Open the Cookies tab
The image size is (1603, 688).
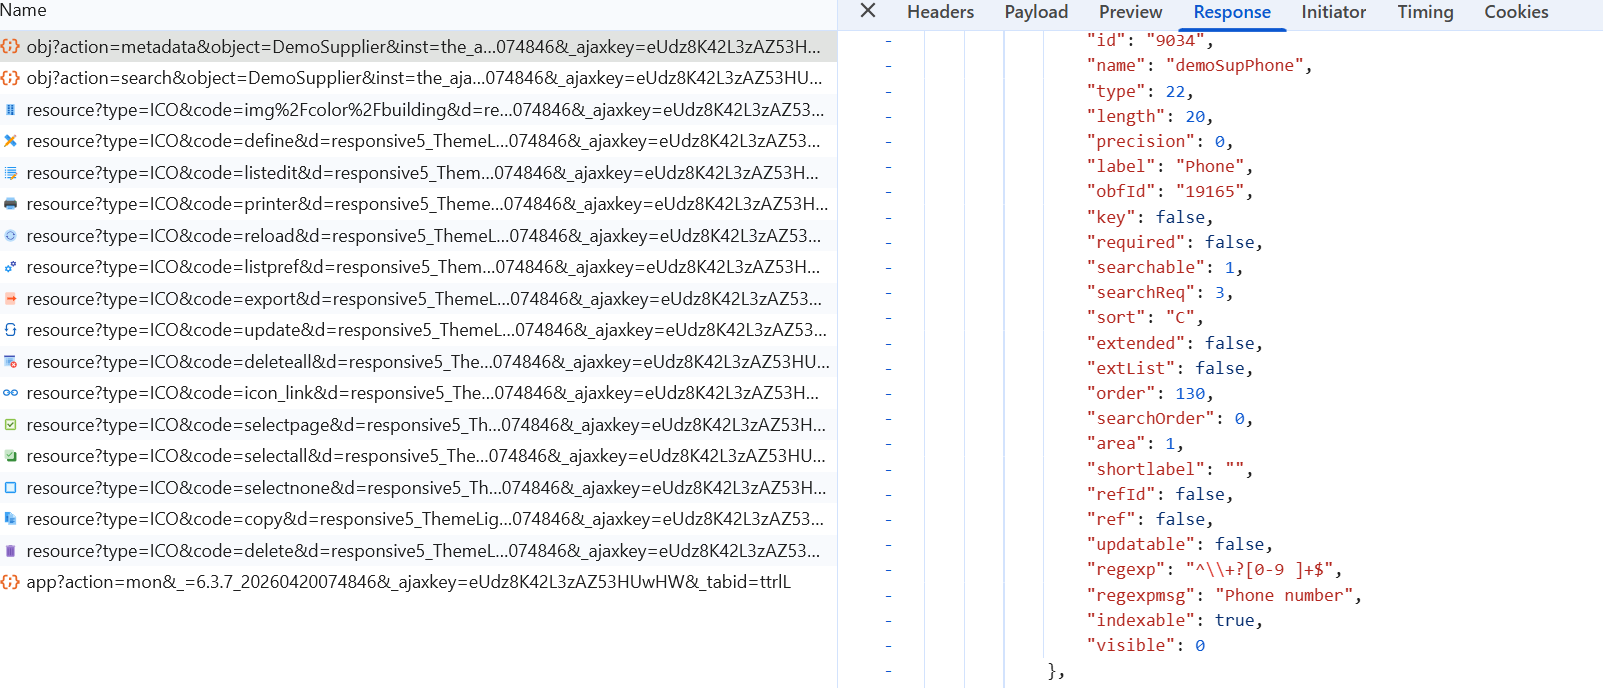pos(1515,12)
